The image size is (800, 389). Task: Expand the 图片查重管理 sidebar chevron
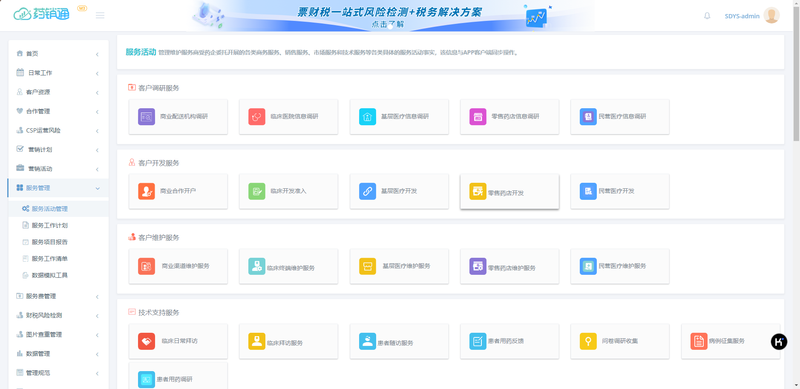pos(97,335)
